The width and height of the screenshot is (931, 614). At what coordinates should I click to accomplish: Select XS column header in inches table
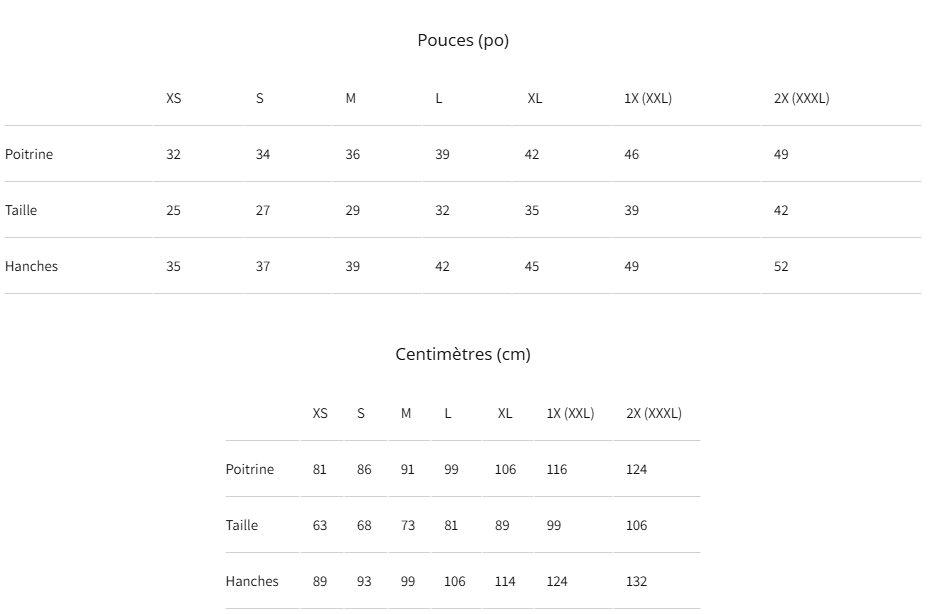[x=173, y=99]
